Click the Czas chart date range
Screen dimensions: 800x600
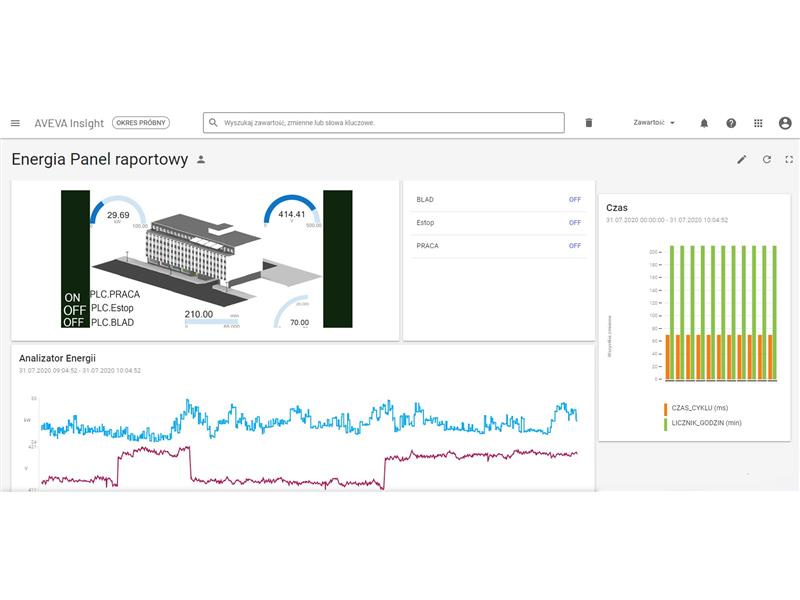(667, 220)
